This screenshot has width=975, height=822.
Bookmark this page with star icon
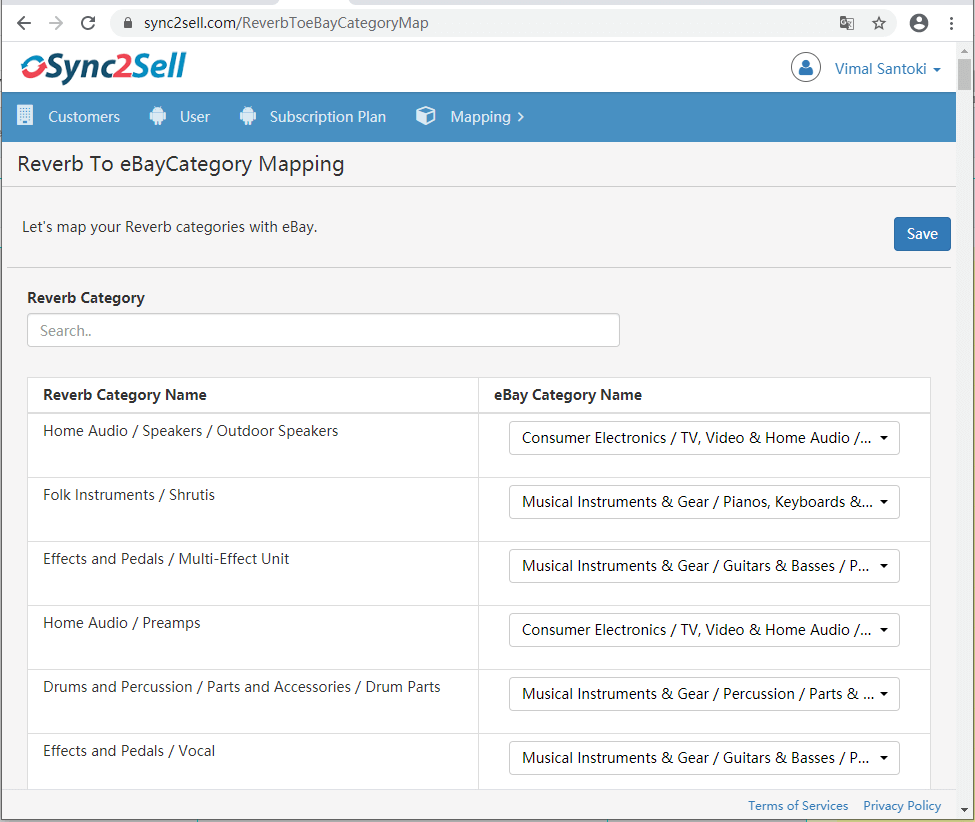[x=879, y=23]
